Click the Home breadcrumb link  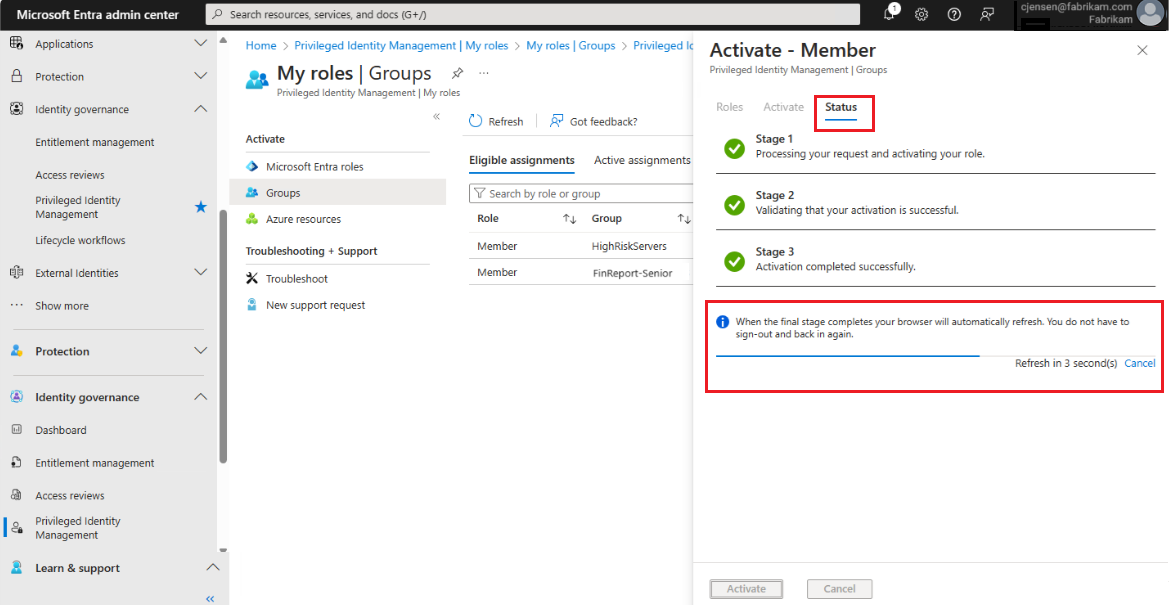tap(261, 46)
